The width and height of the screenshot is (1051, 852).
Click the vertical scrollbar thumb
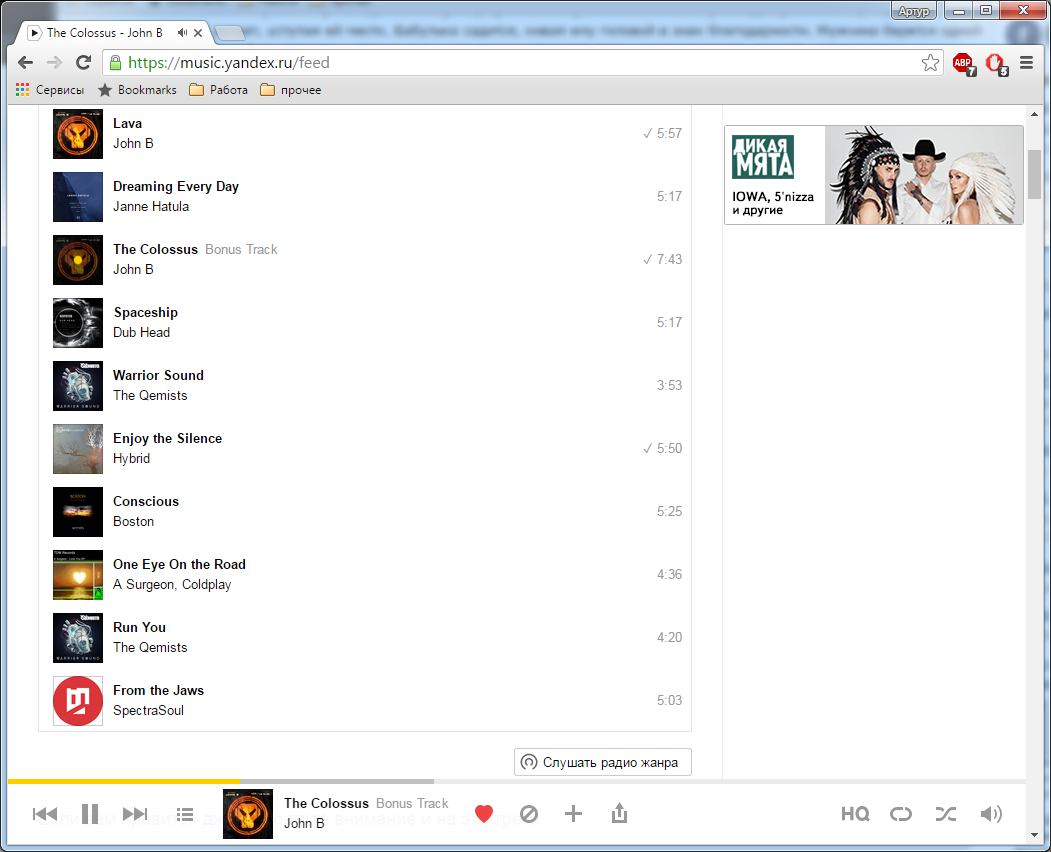[1034, 174]
